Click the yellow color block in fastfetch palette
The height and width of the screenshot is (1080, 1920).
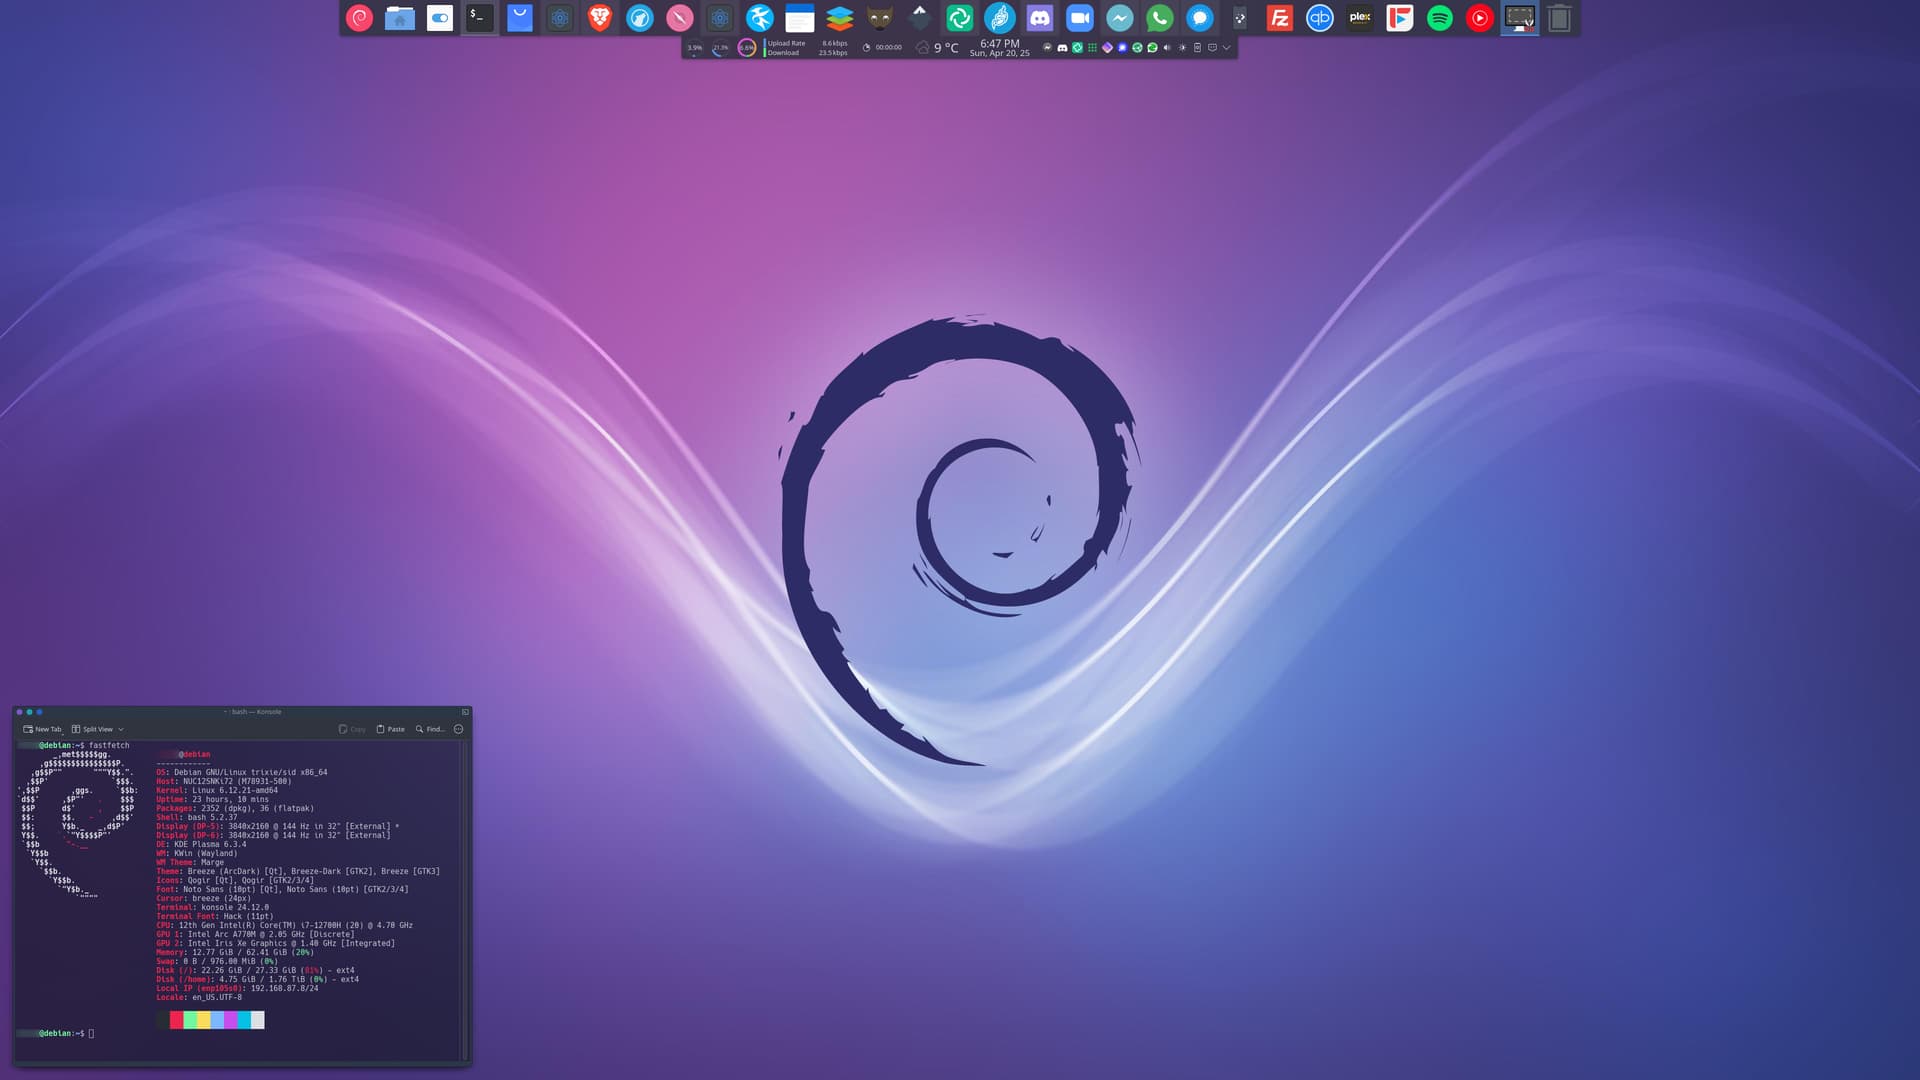click(203, 1020)
